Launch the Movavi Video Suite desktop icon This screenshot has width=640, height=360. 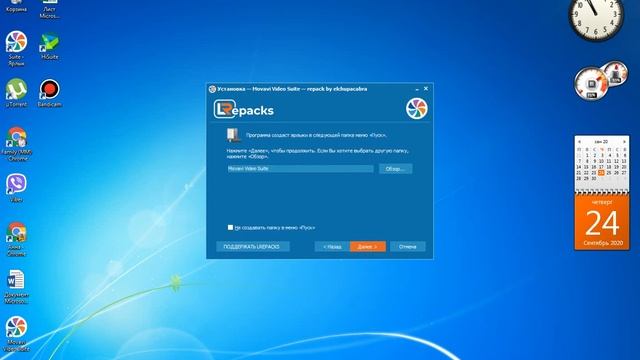[x=16, y=334]
